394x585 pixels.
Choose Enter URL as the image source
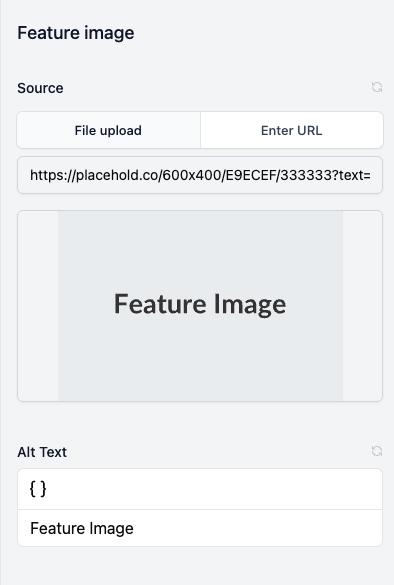point(292,130)
